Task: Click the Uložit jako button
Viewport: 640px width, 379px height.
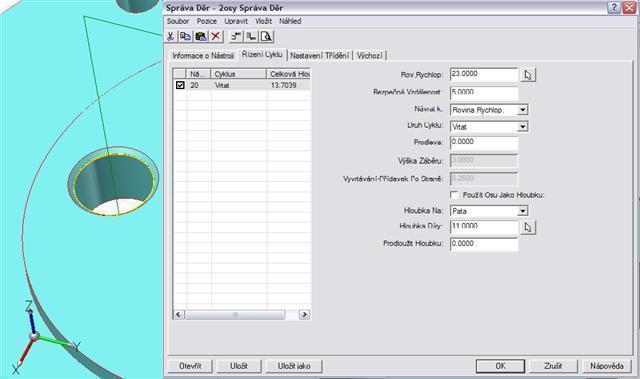Action: click(294, 366)
